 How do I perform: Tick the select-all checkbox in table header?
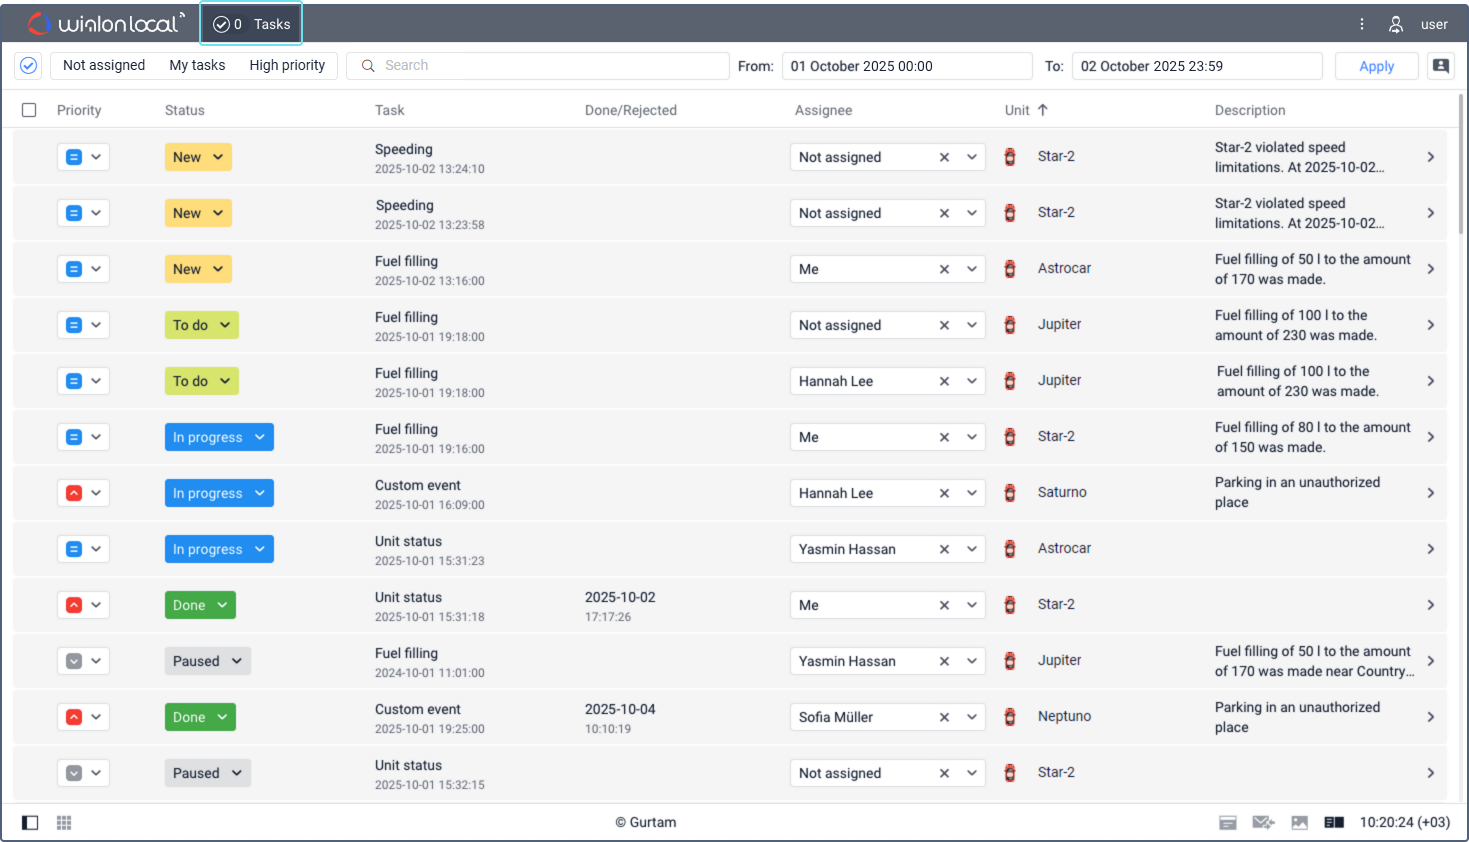click(x=29, y=110)
